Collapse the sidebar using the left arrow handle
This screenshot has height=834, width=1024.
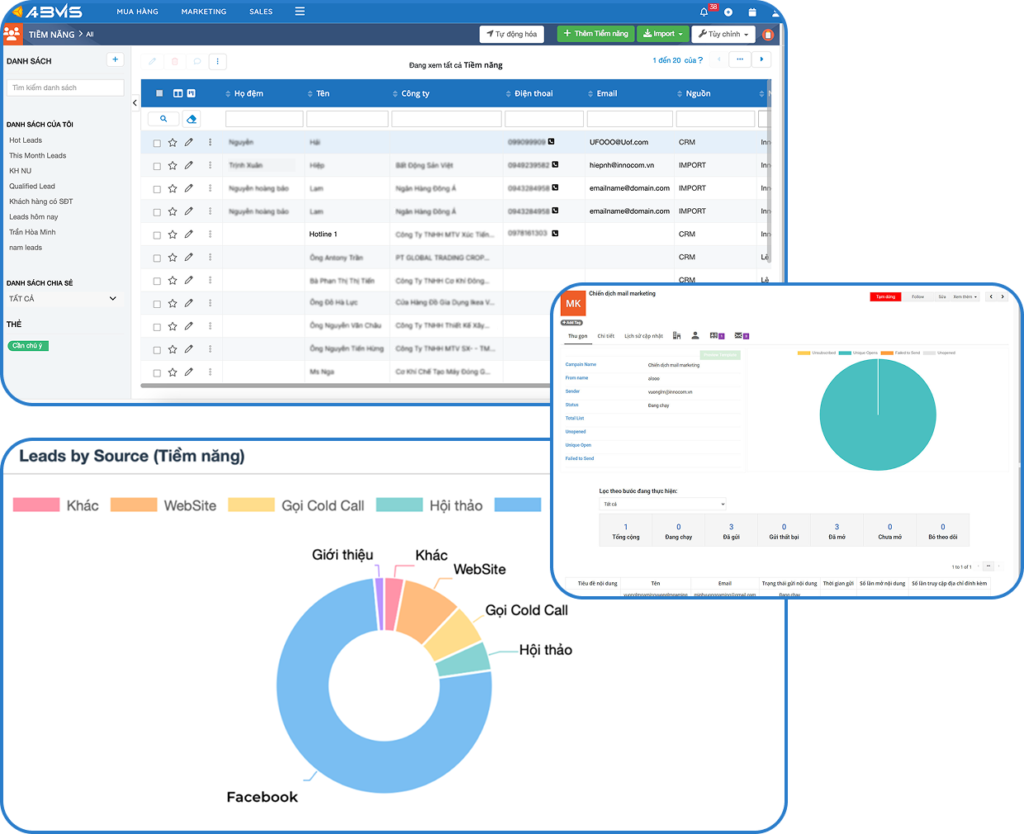click(x=135, y=103)
